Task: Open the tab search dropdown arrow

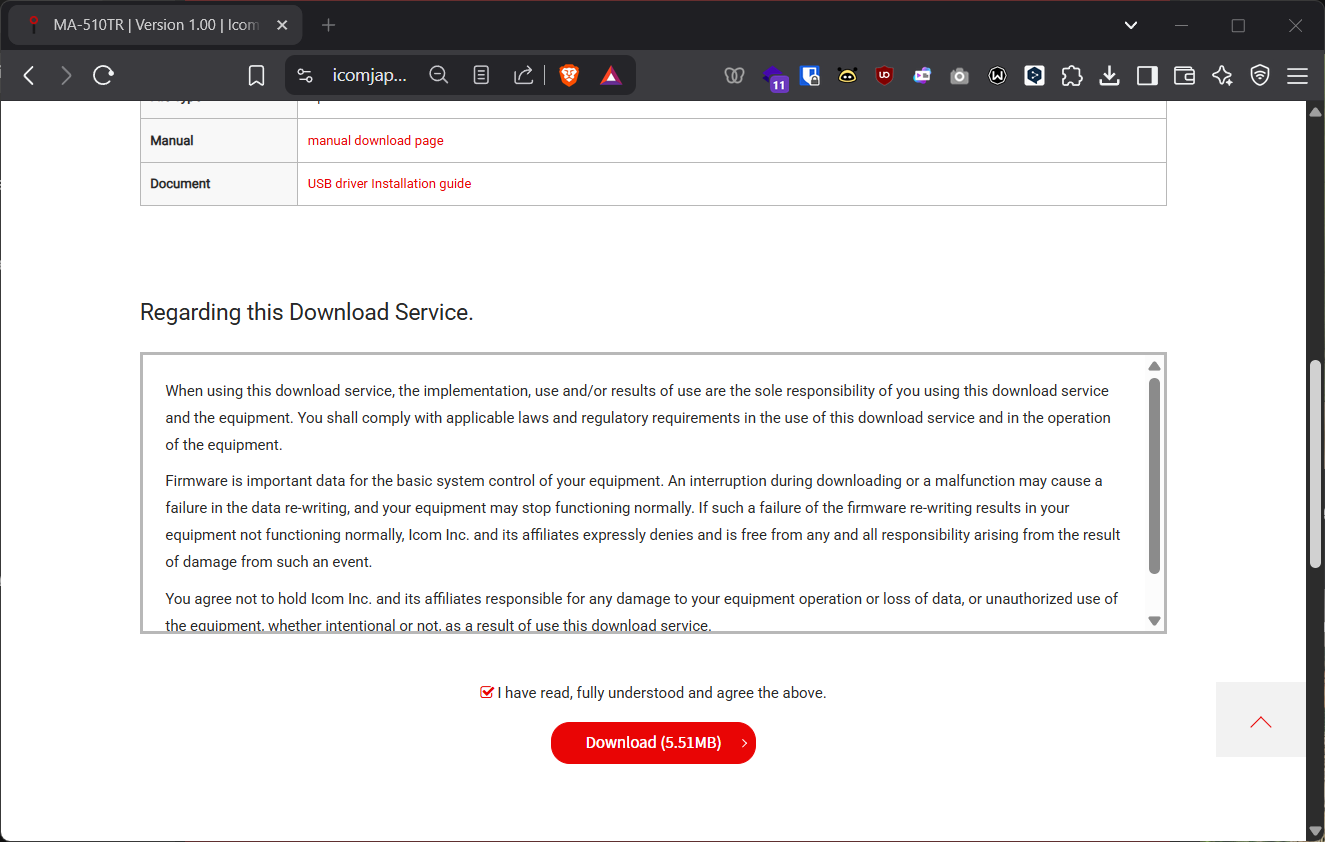Action: pyautogui.click(x=1131, y=25)
